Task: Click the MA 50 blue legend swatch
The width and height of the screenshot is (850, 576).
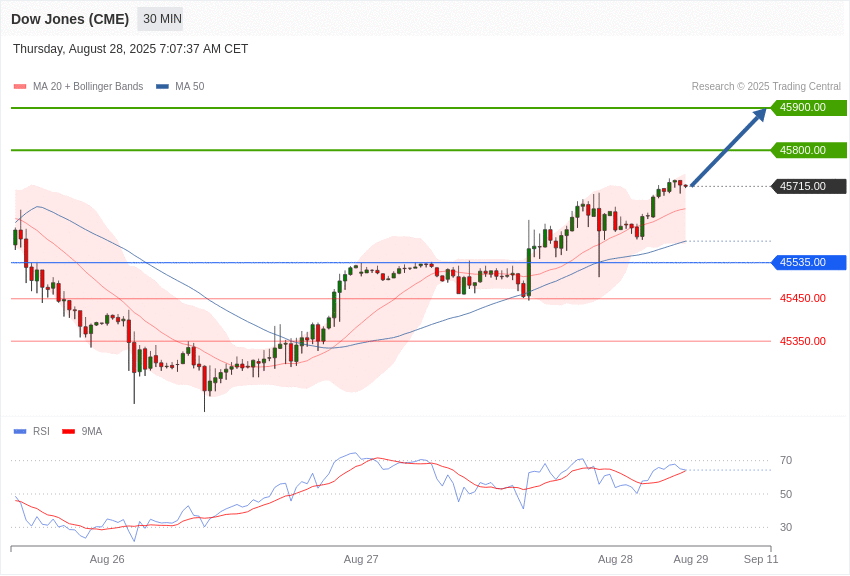Action: tap(162, 87)
